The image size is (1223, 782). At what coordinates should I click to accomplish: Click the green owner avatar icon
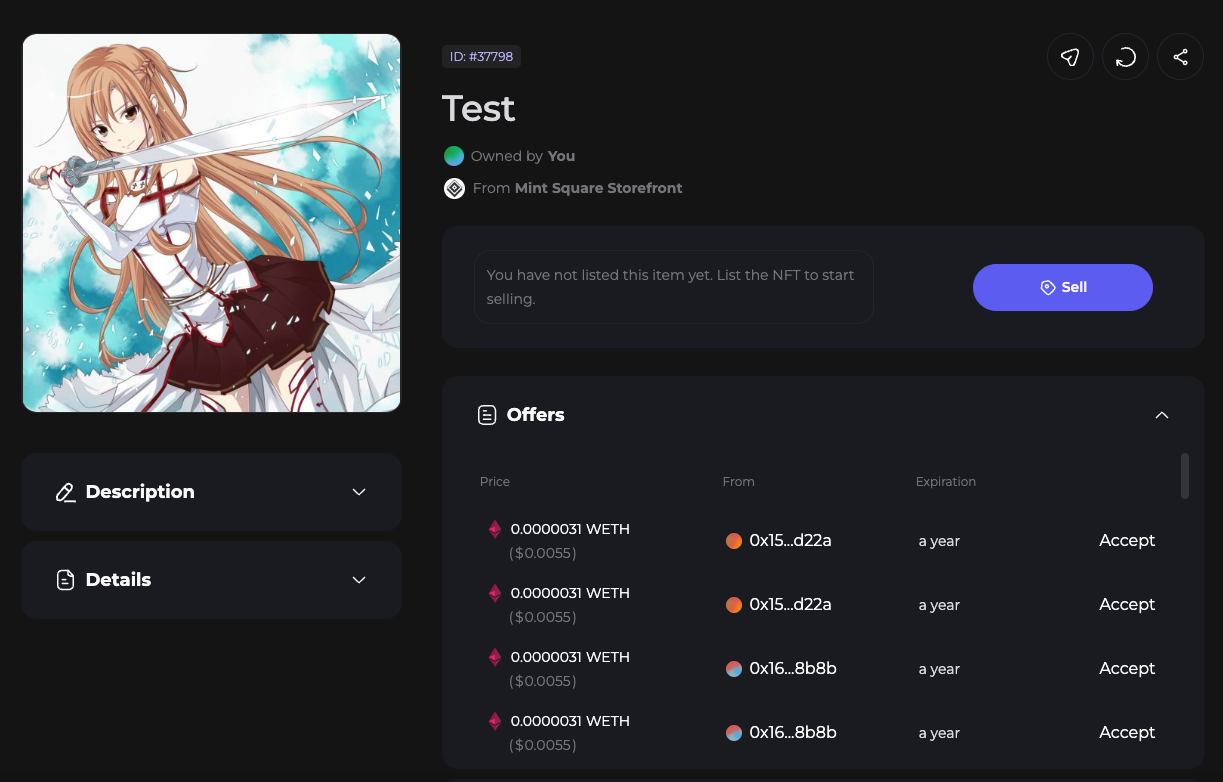tap(454, 156)
